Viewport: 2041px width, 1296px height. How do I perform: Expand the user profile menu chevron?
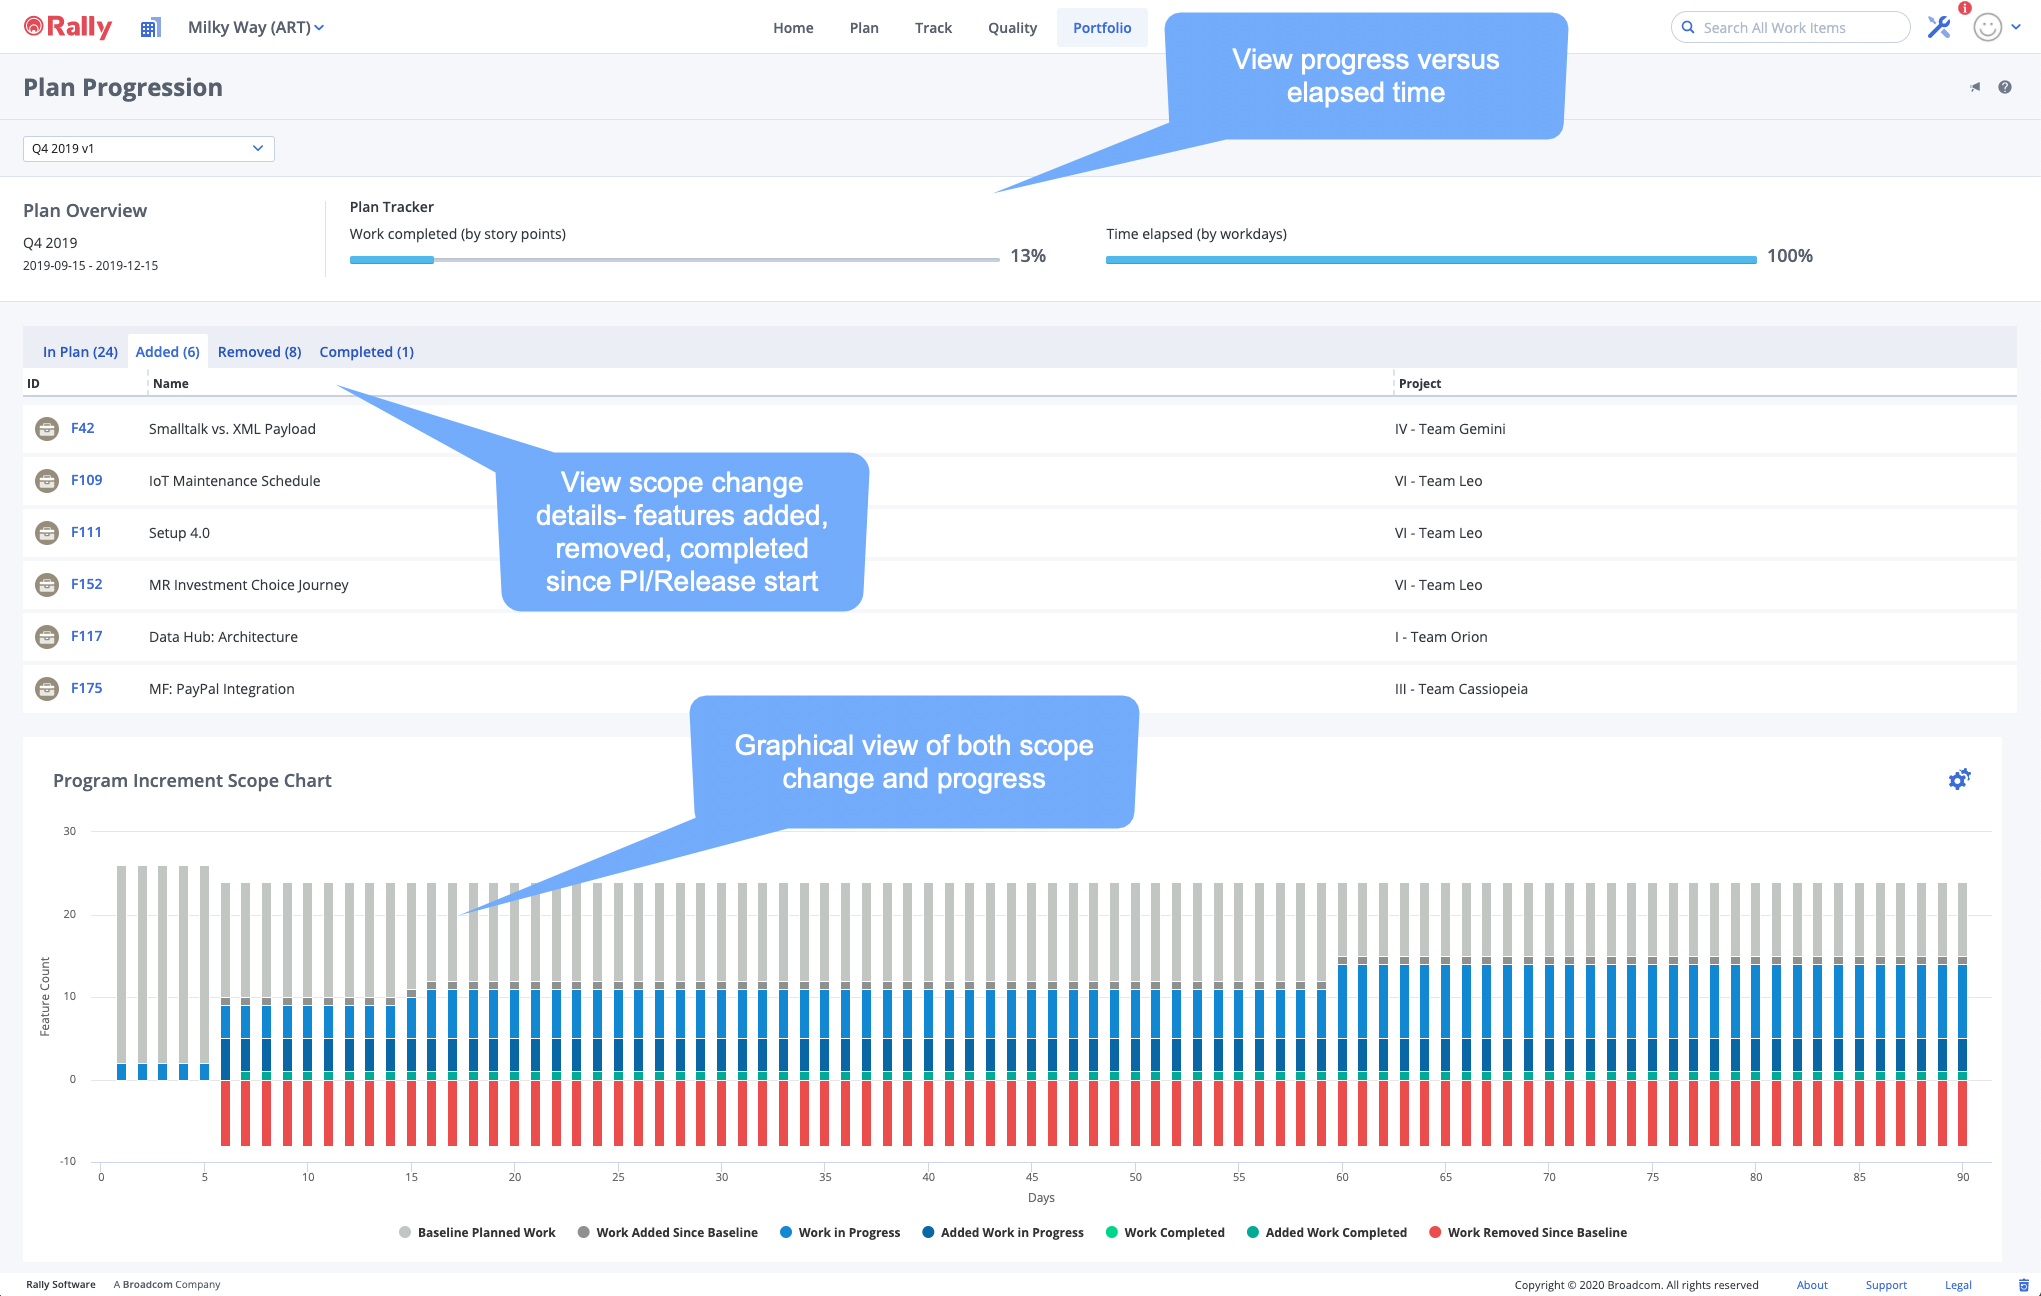click(2016, 27)
